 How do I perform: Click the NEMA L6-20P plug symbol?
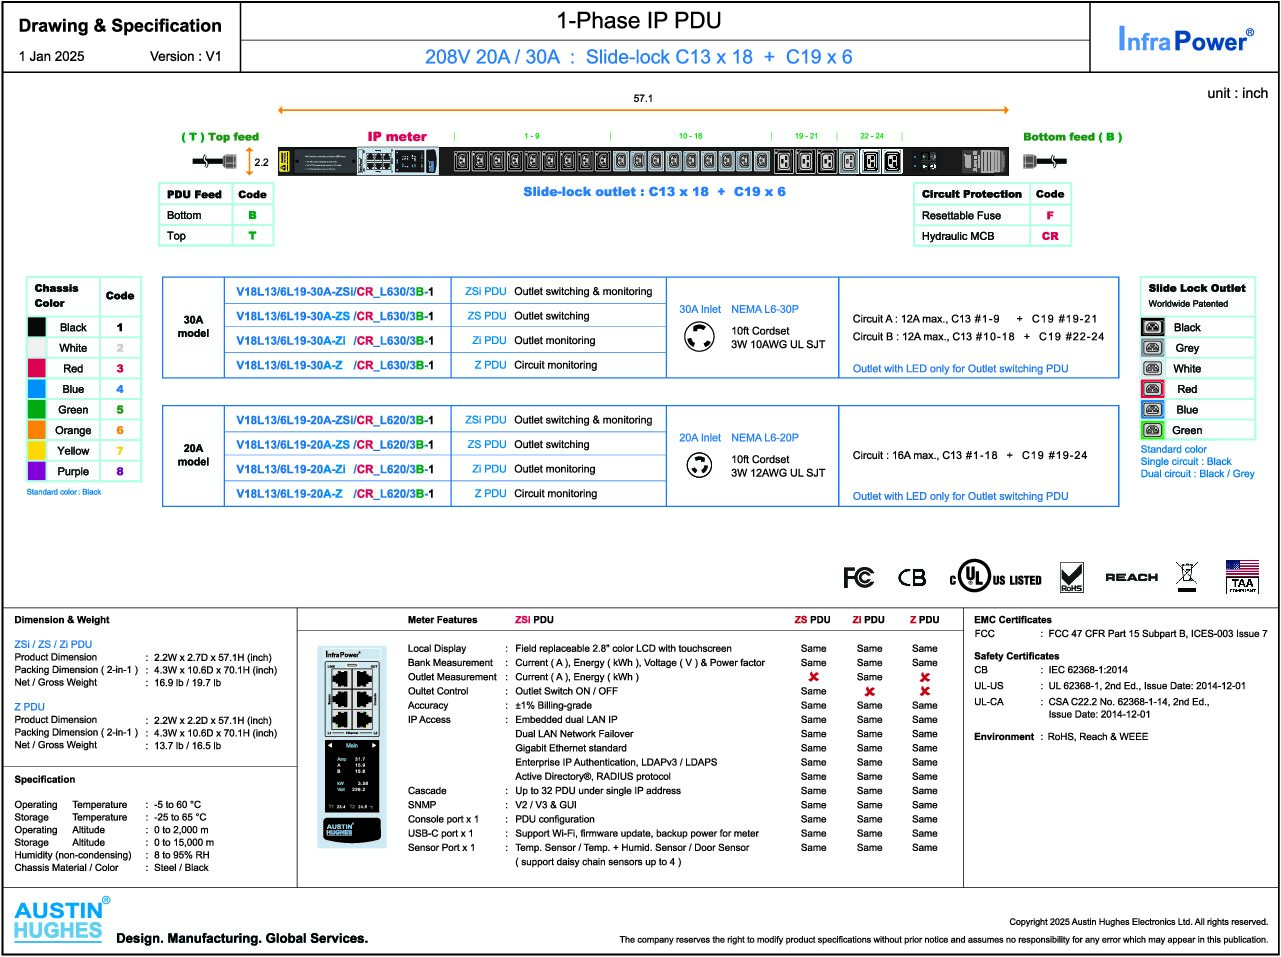[x=699, y=465]
